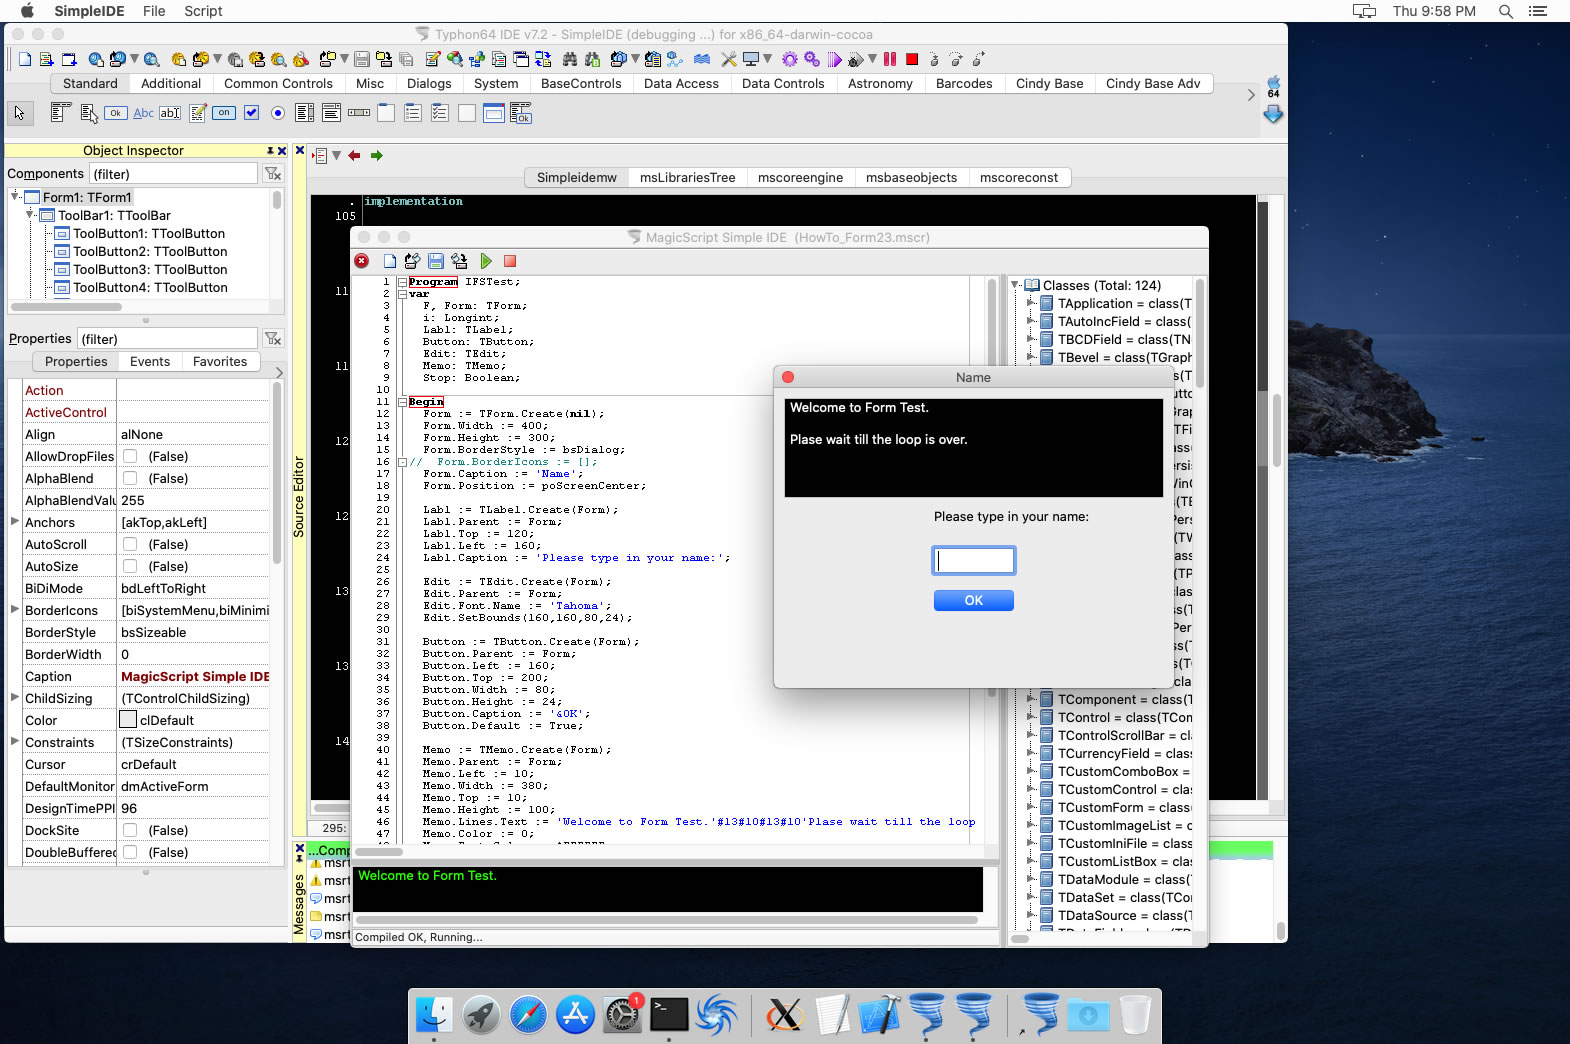Toggle the AlphaBlend checkbox
The width and height of the screenshot is (1570, 1044).
[130, 478]
